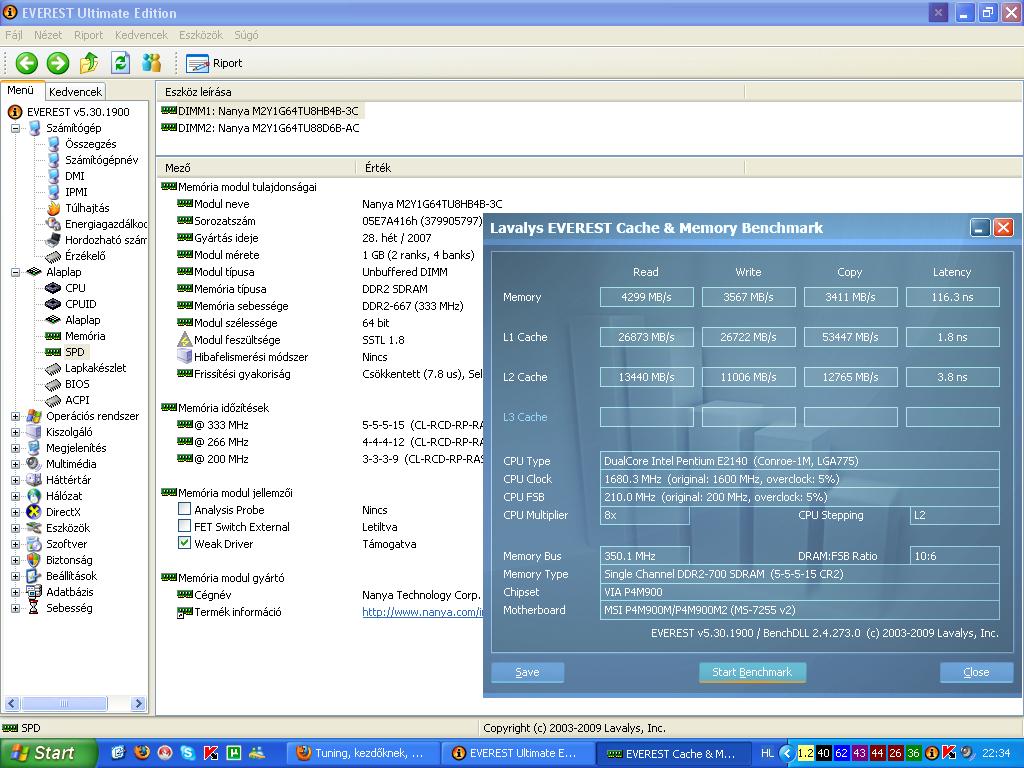Collapse the Számítógép tree node
The height and width of the screenshot is (768, 1024).
pos(15,128)
